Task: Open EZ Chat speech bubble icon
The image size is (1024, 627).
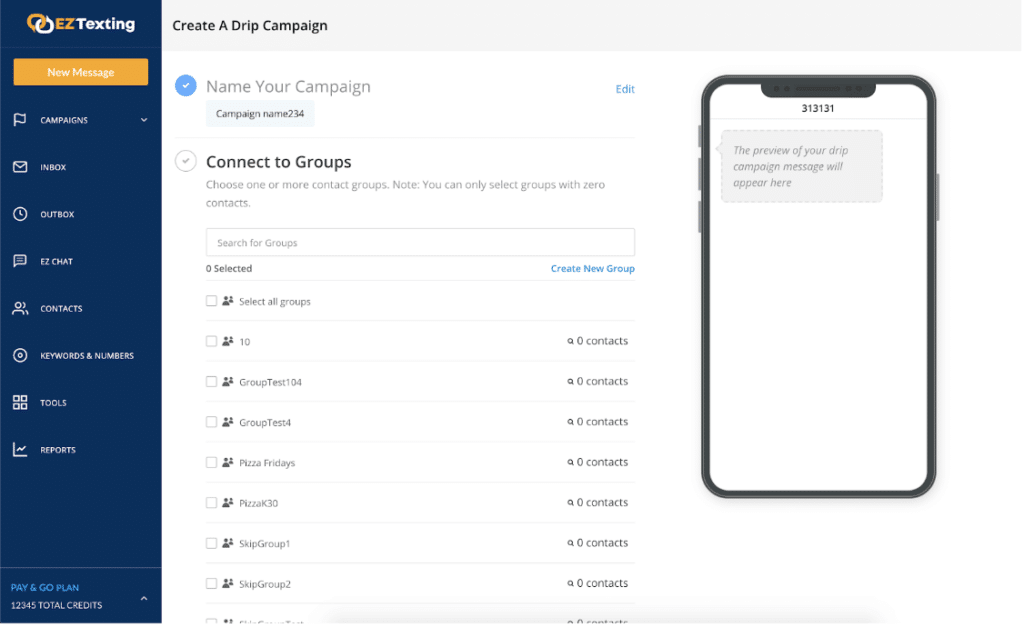Action: (20, 261)
